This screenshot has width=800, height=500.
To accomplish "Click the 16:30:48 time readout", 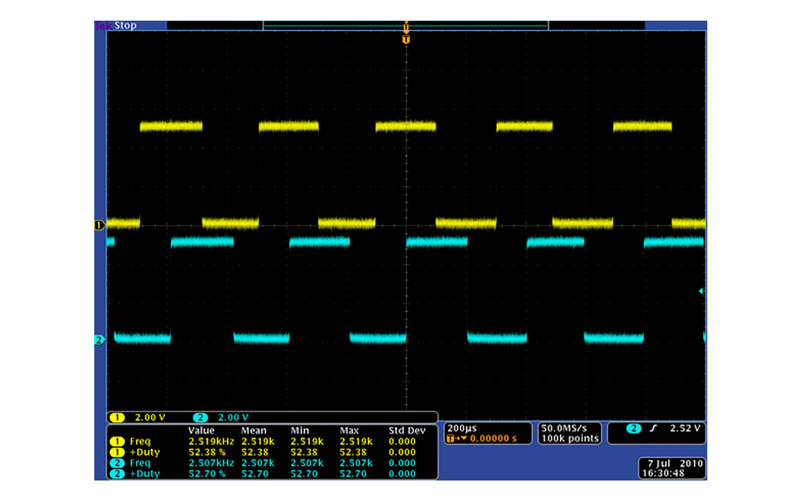I will click(x=663, y=473).
